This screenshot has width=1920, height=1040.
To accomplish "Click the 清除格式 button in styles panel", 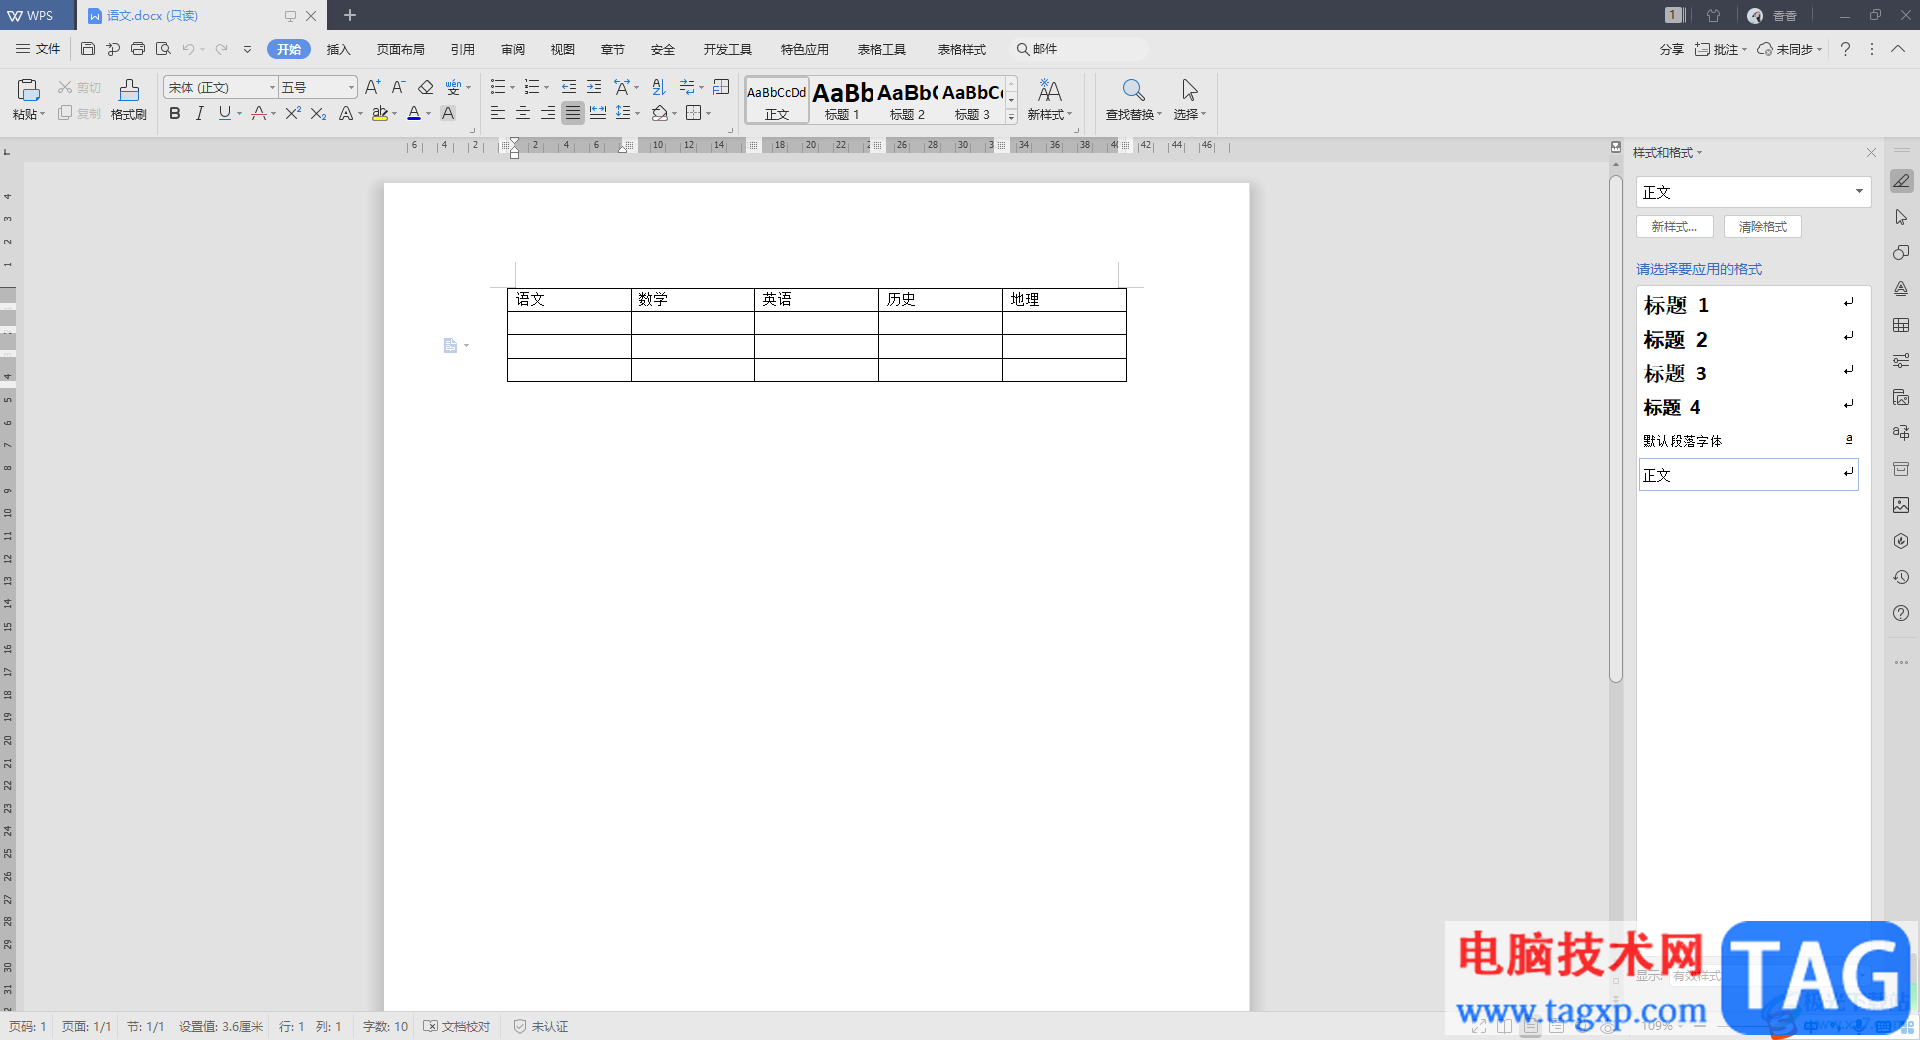I will 1762,227.
